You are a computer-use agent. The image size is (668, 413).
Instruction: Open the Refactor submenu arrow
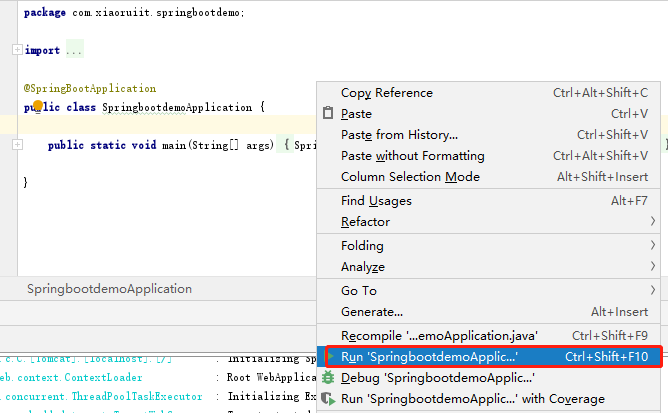(653, 221)
